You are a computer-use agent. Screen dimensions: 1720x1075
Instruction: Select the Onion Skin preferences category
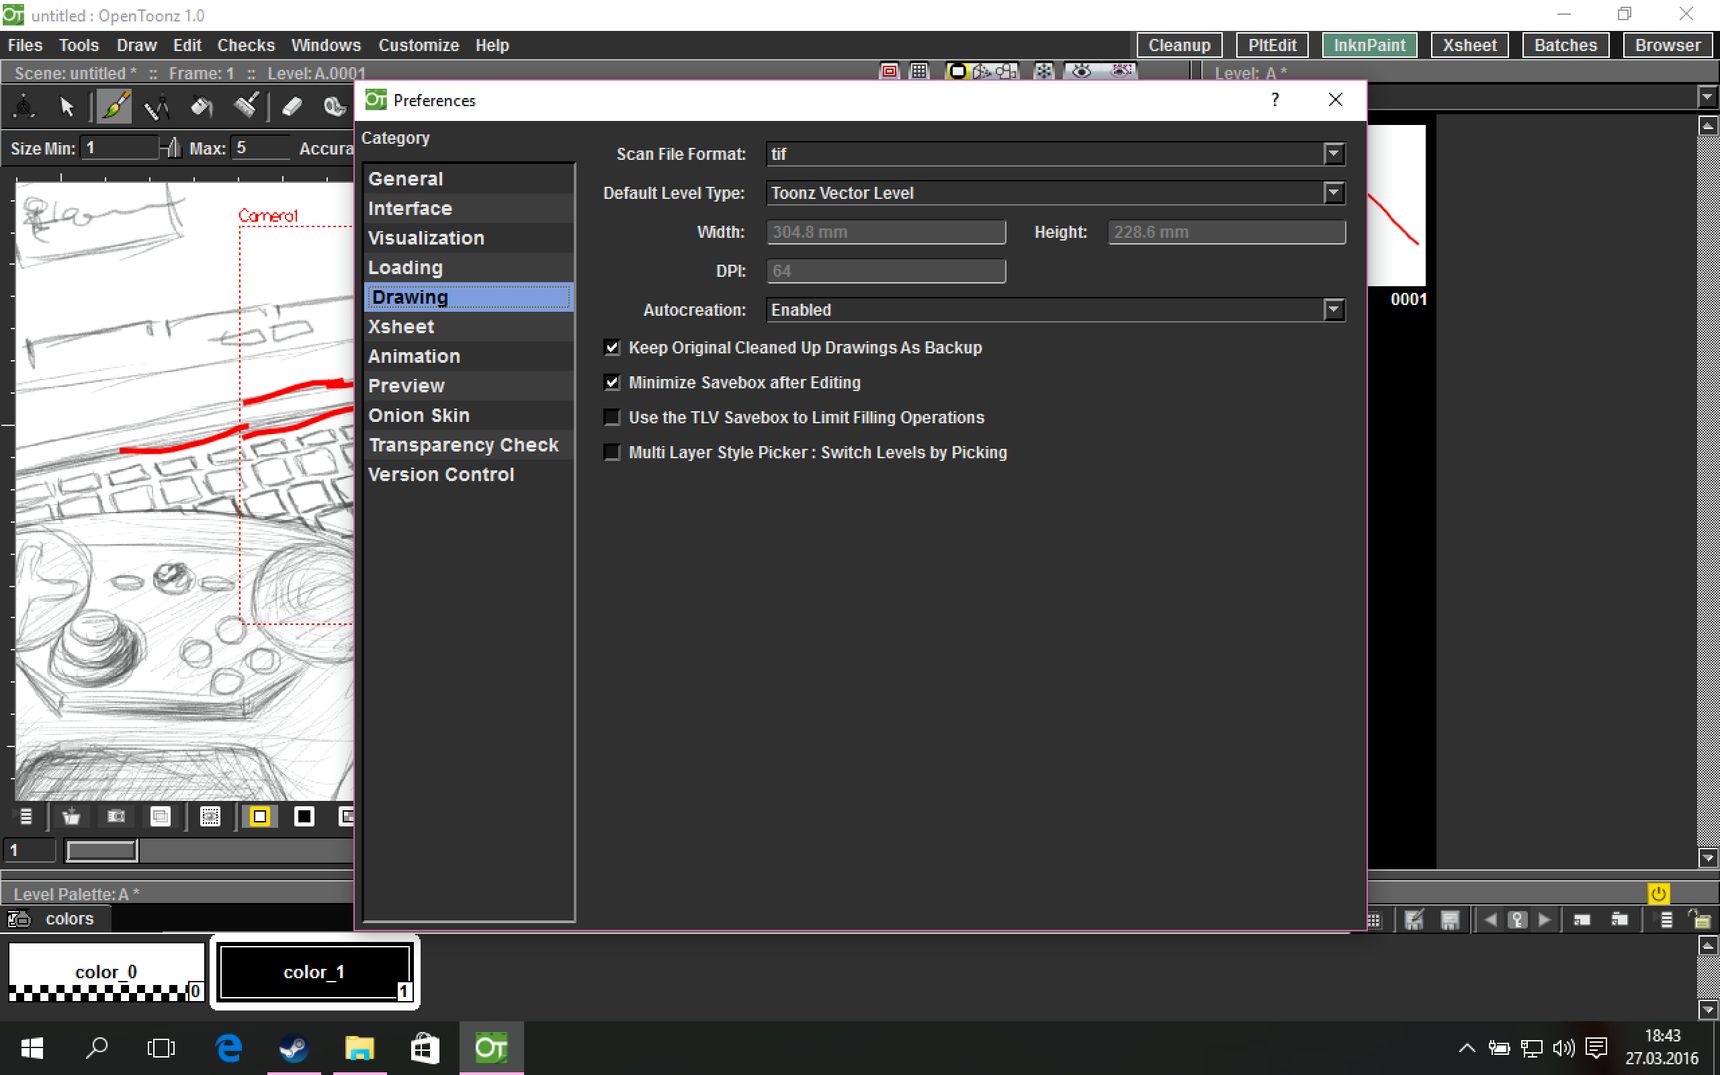[469, 415]
